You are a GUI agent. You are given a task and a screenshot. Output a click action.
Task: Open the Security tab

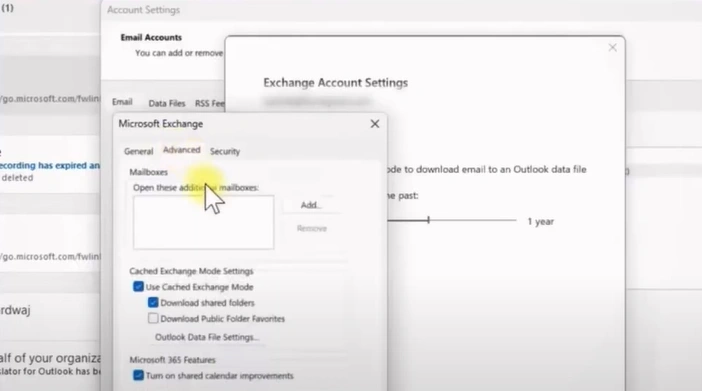[225, 151]
